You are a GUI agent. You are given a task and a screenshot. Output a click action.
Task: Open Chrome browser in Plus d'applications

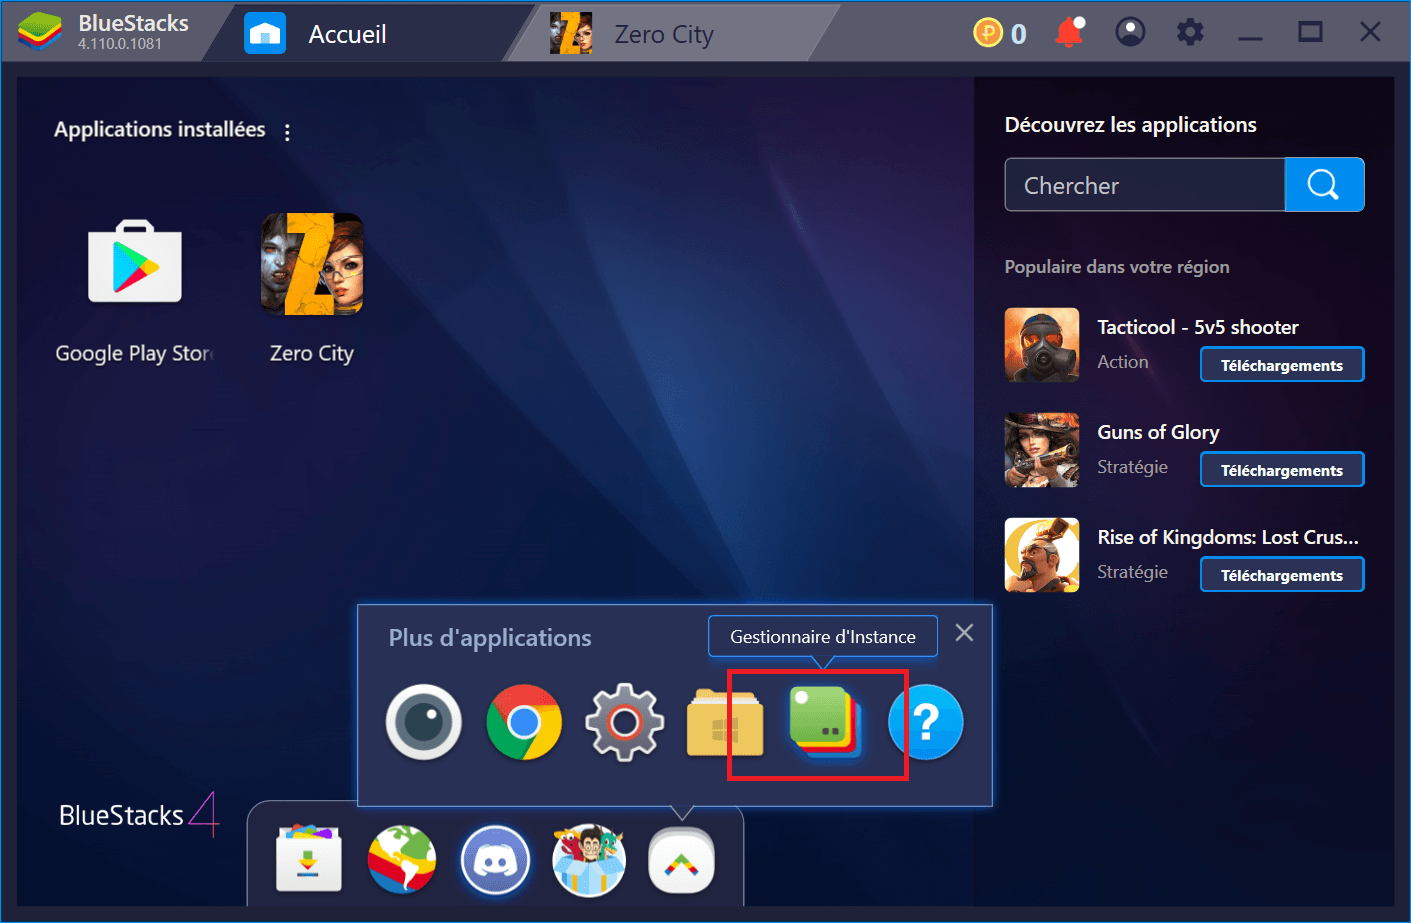[524, 722]
